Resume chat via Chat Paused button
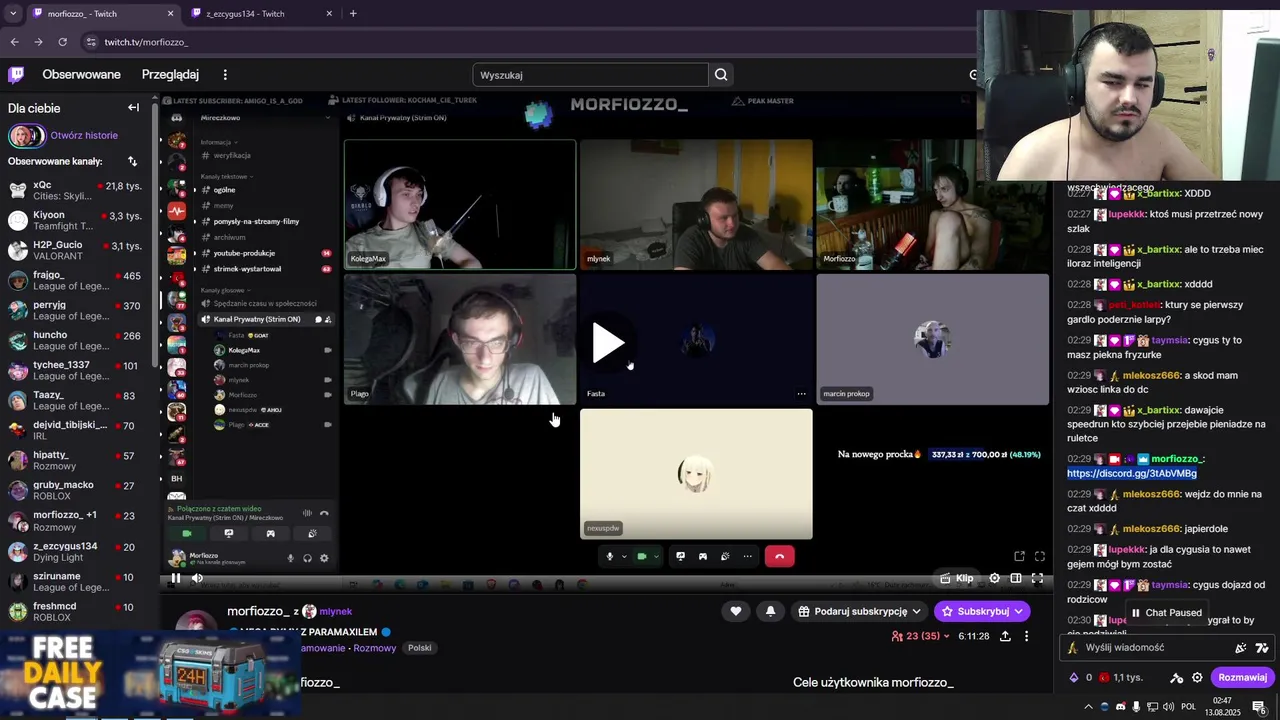 click(x=1165, y=613)
